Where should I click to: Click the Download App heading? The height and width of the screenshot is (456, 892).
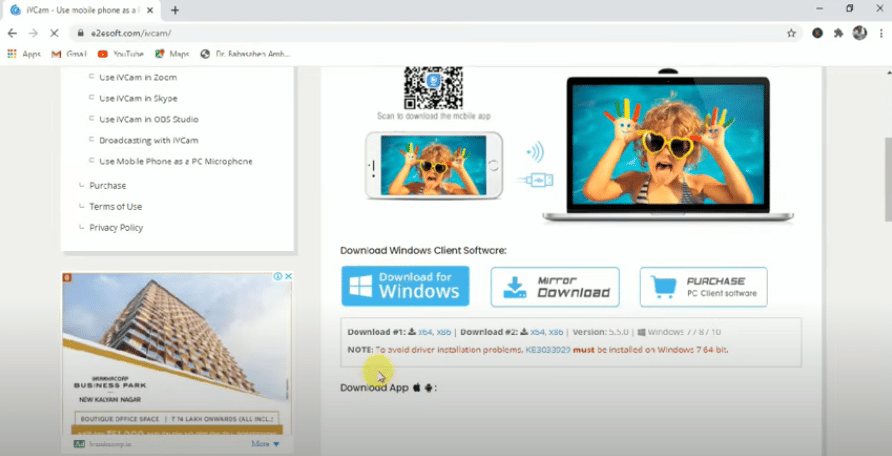click(388, 388)
